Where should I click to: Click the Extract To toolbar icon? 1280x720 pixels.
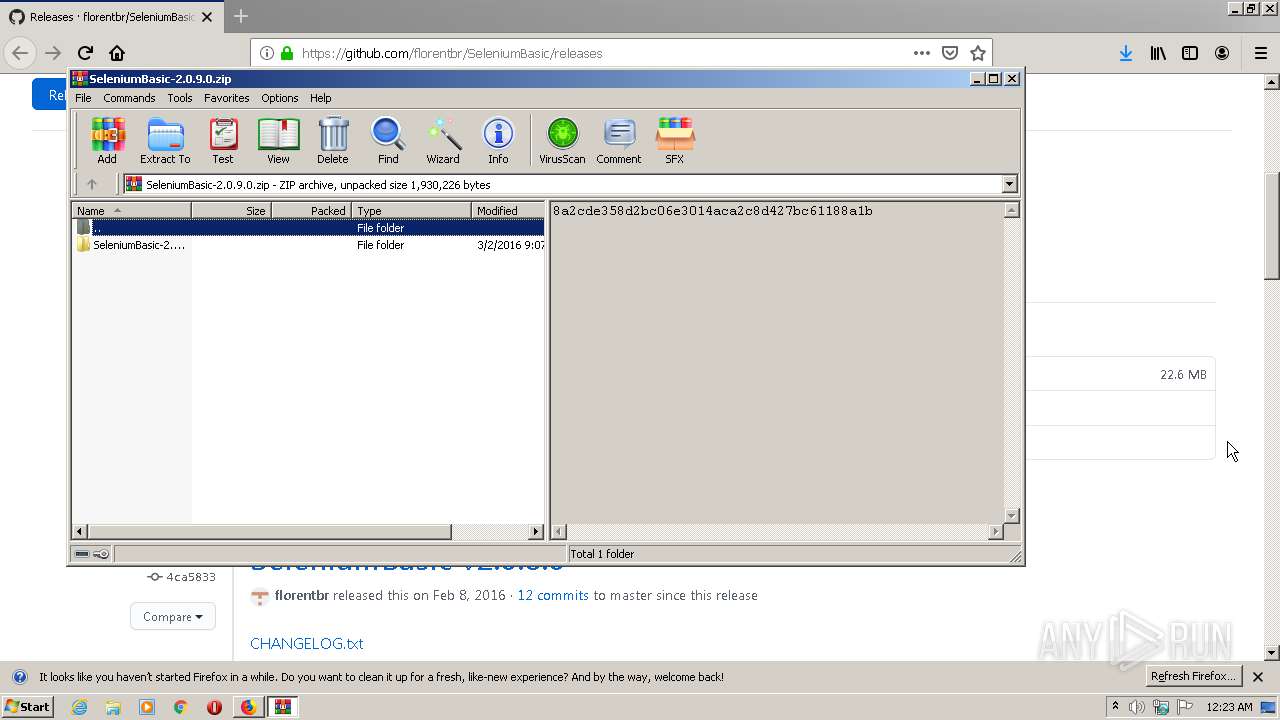click(x=165, y=140)
